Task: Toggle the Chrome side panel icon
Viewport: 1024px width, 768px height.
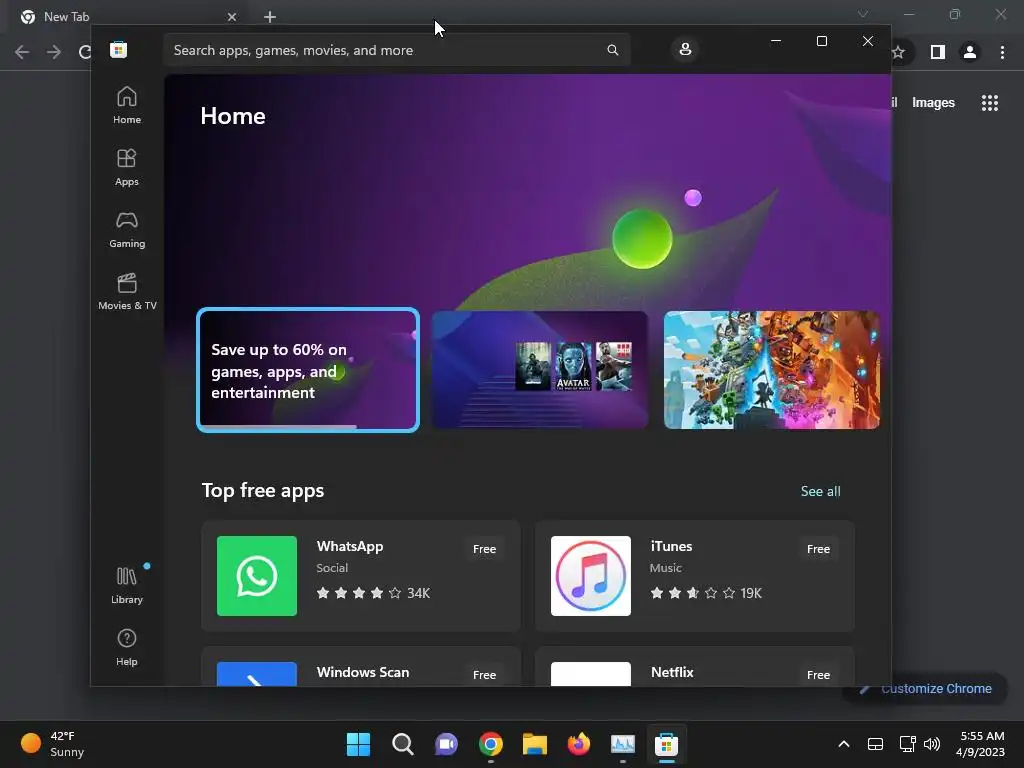Action: point(938,52)
